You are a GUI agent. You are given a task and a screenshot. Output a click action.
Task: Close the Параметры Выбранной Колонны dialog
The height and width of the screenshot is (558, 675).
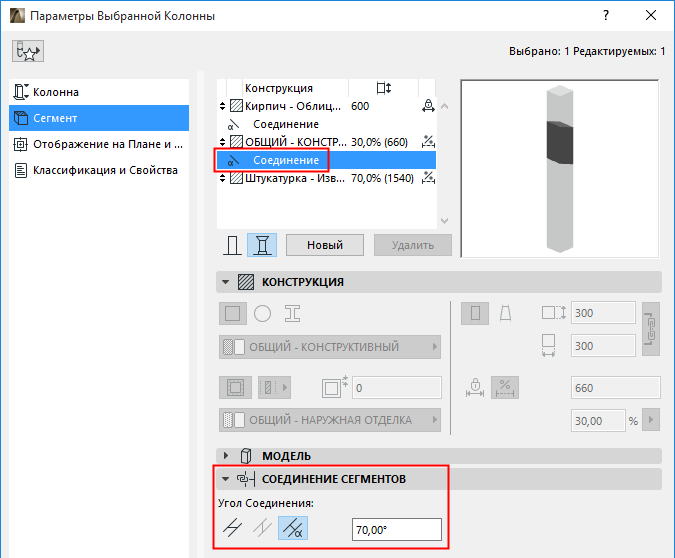[651, 16]
